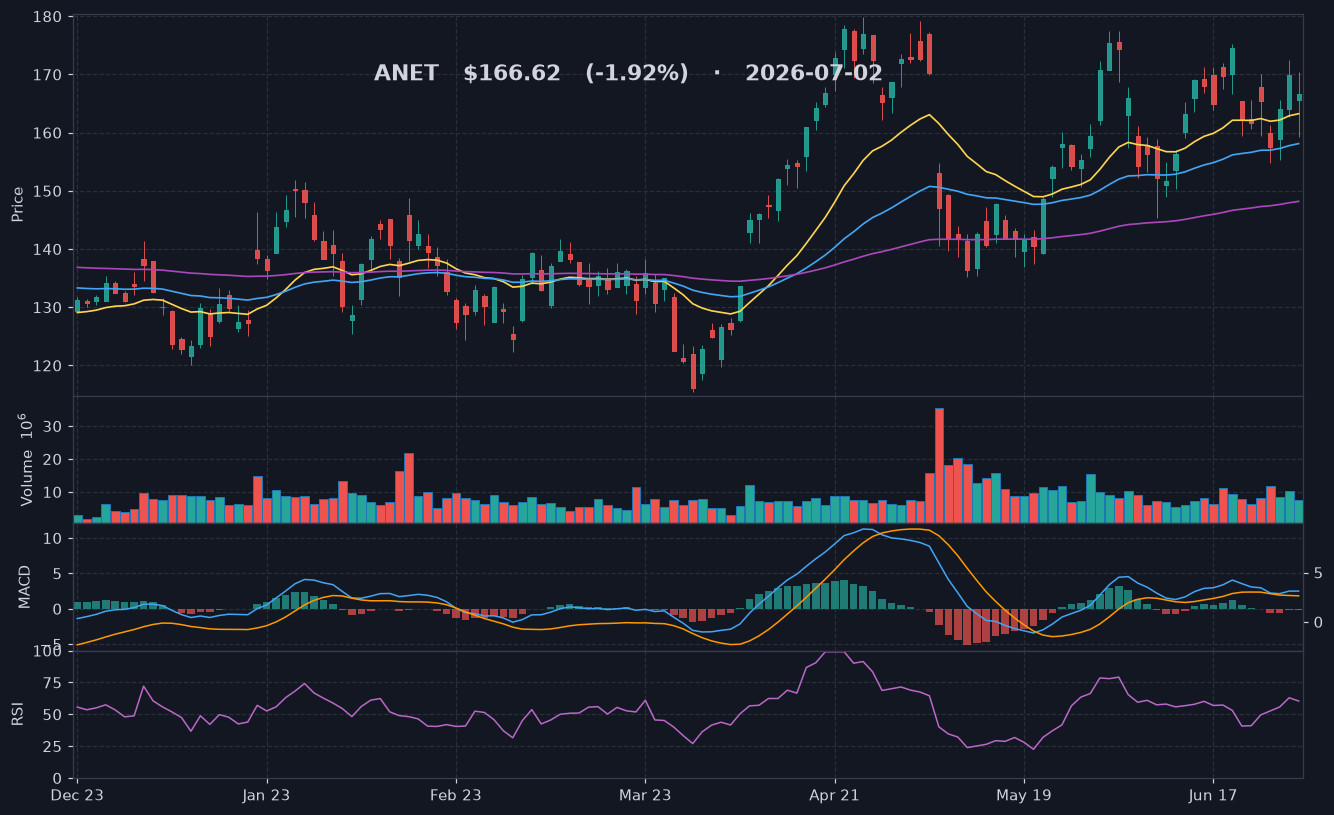Click the Mar 23 x-axis label
Viewport: 1334px width, 815px height.
(645, 796)
